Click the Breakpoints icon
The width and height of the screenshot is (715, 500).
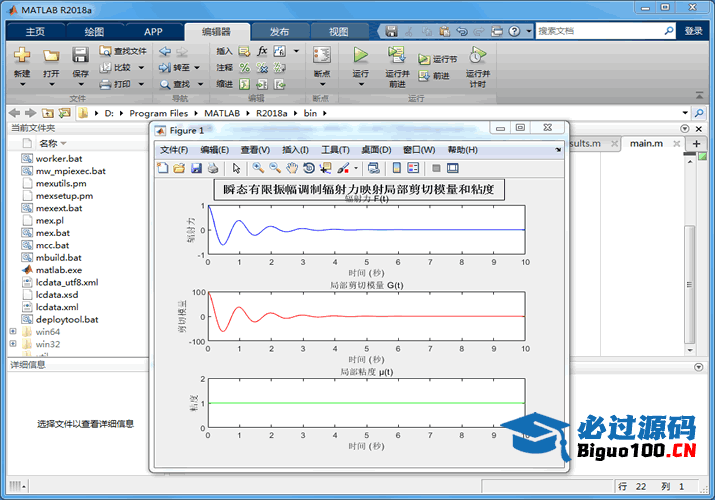pyautogui.click(x=322, y=55)
